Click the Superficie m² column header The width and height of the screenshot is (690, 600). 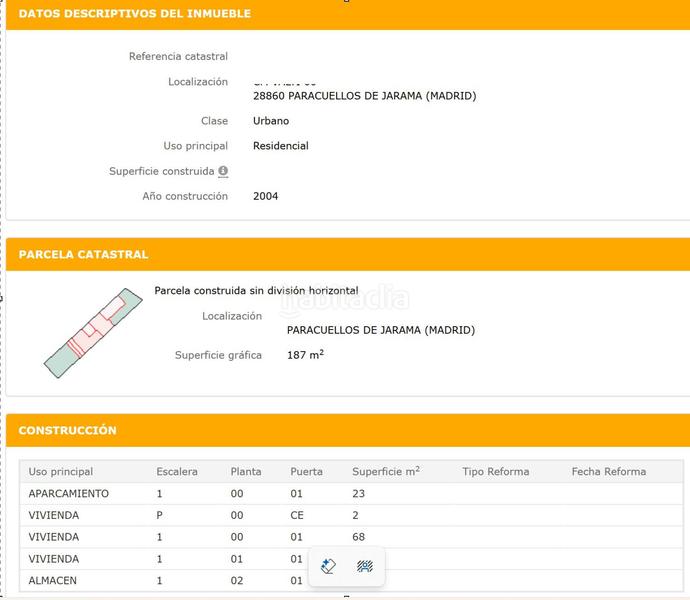point(386,472)
